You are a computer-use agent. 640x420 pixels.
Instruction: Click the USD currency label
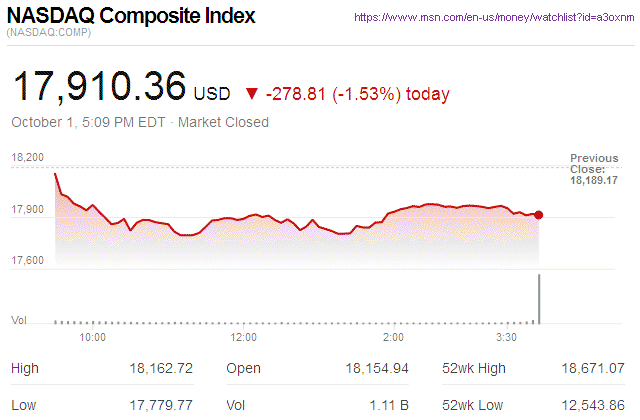click(212, 94)
